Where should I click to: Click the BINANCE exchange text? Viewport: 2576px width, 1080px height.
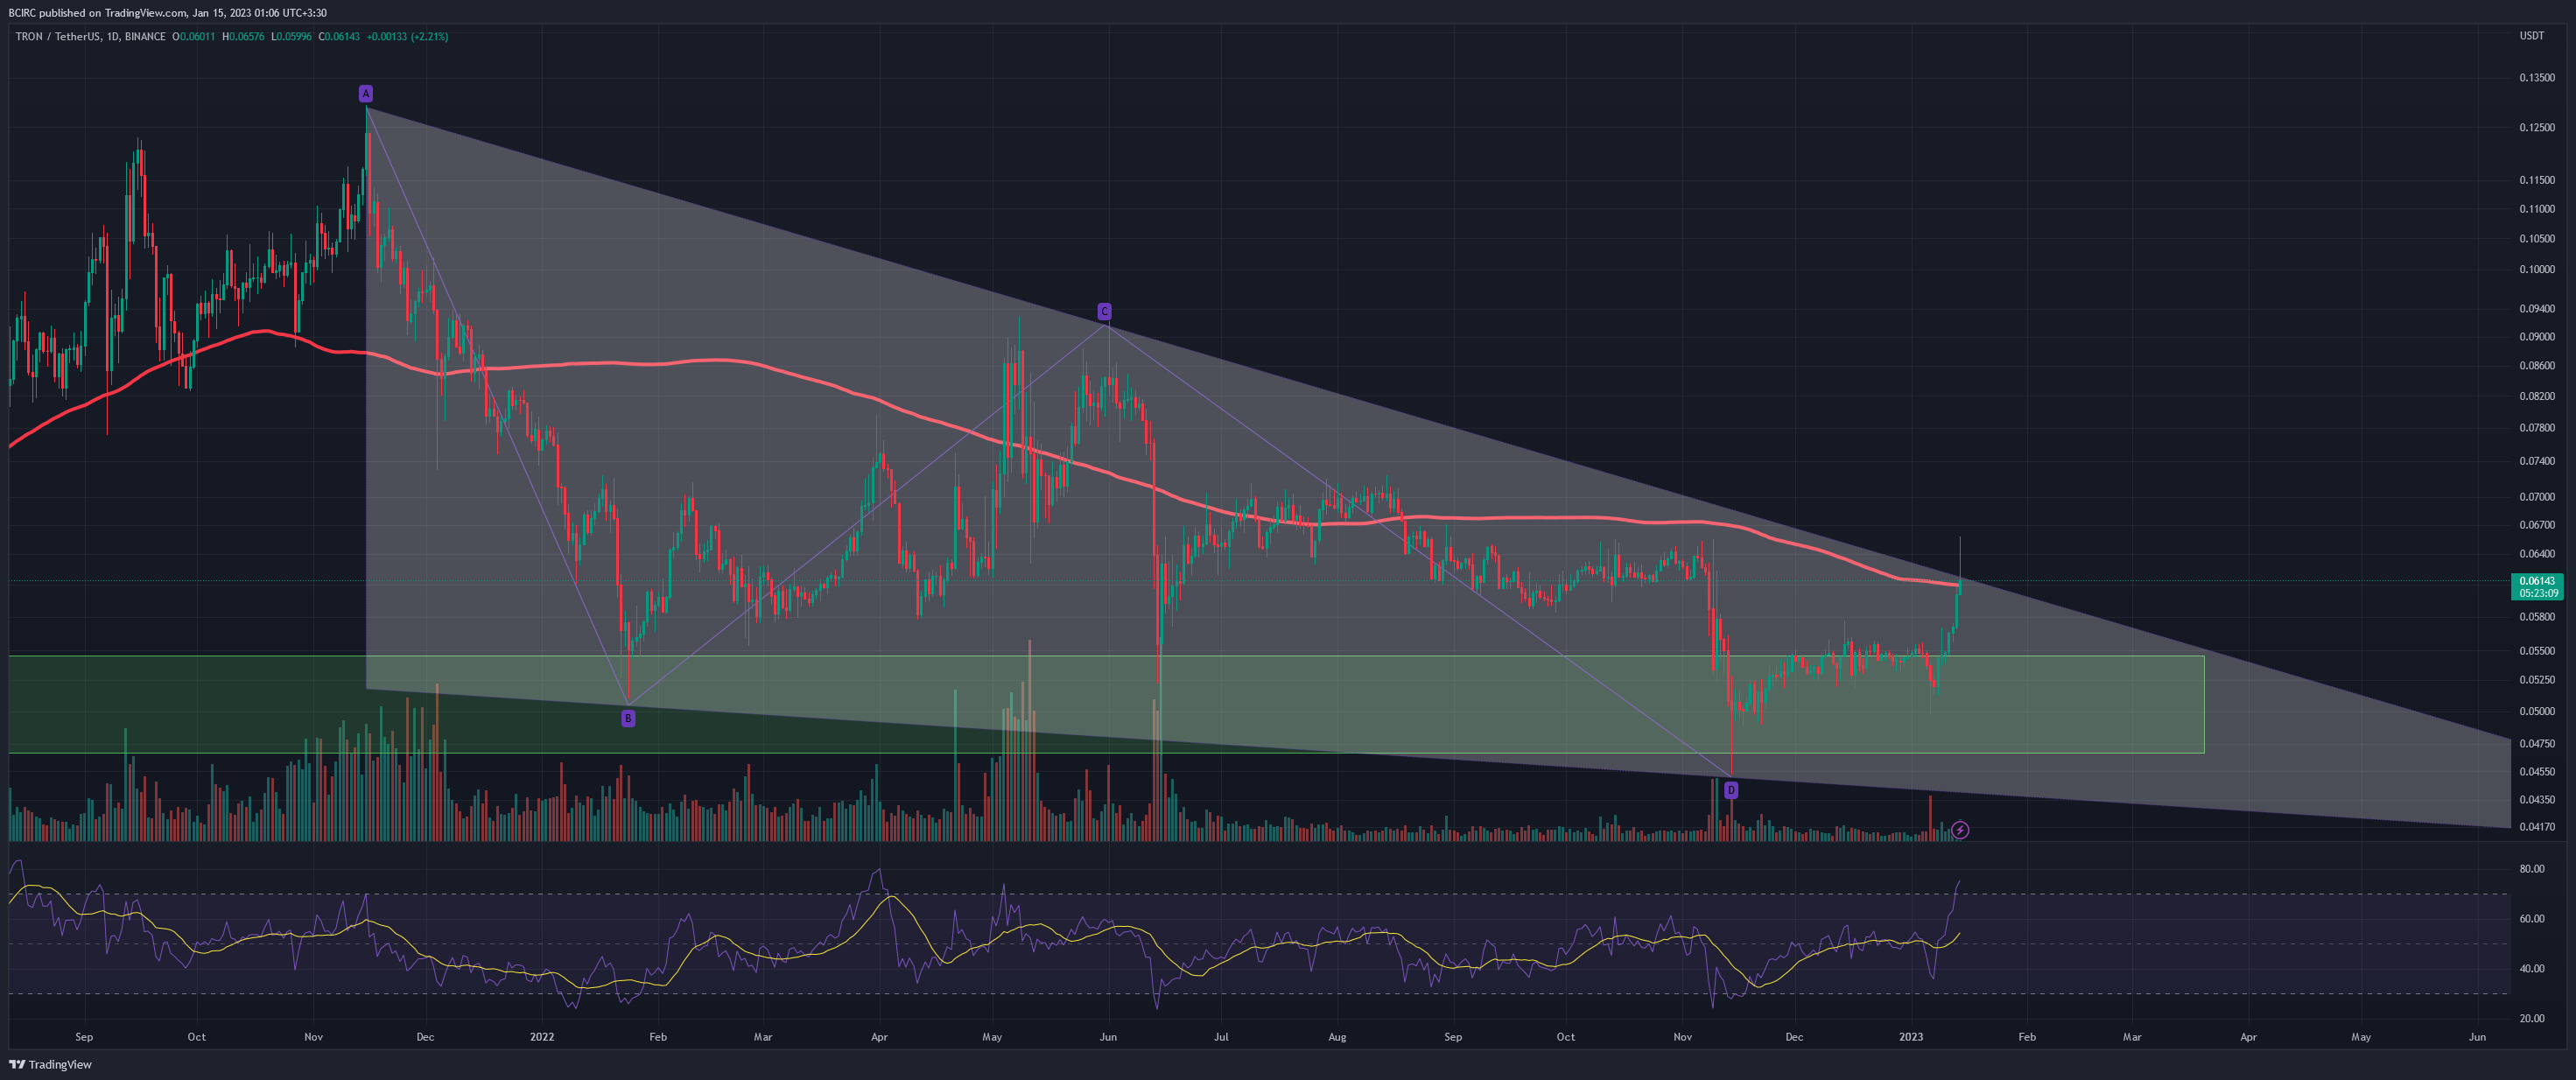146,37
